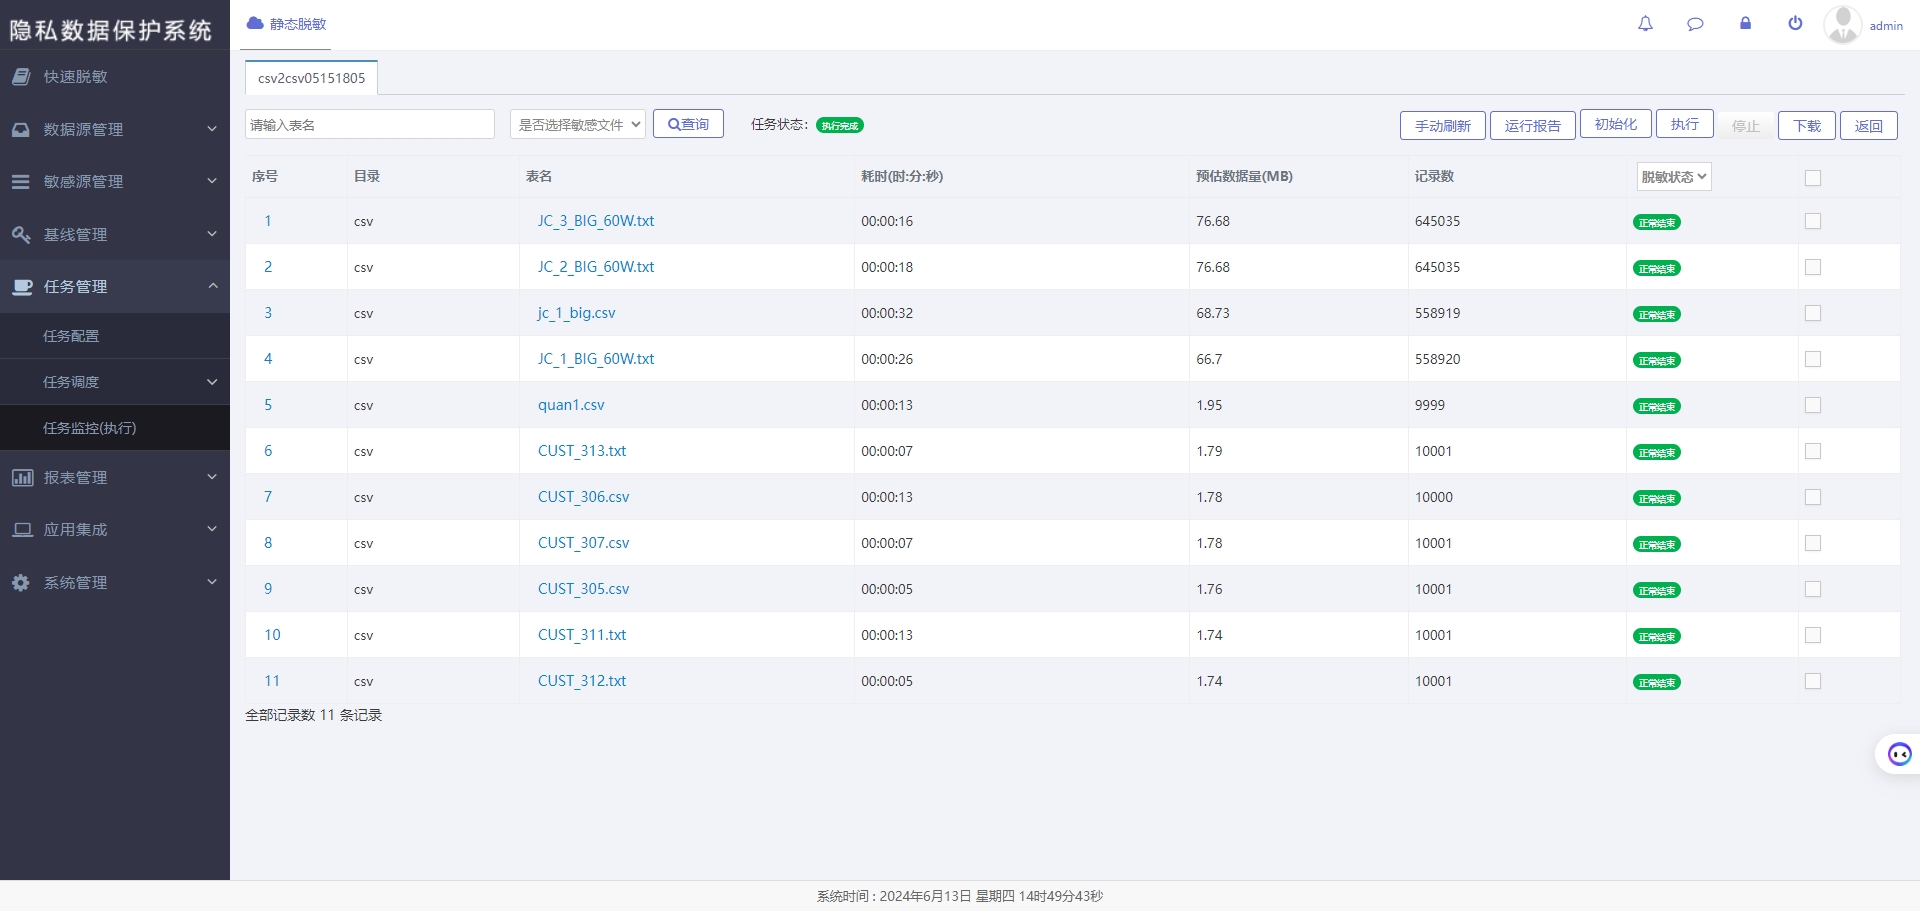Open the admin user avatar
This screenshot has width=1920, height=911.
(x=1842, y=25)
